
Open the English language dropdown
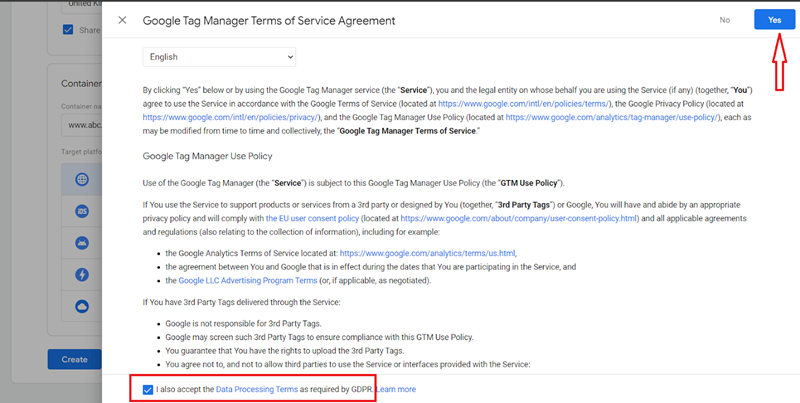pos(219,57)
